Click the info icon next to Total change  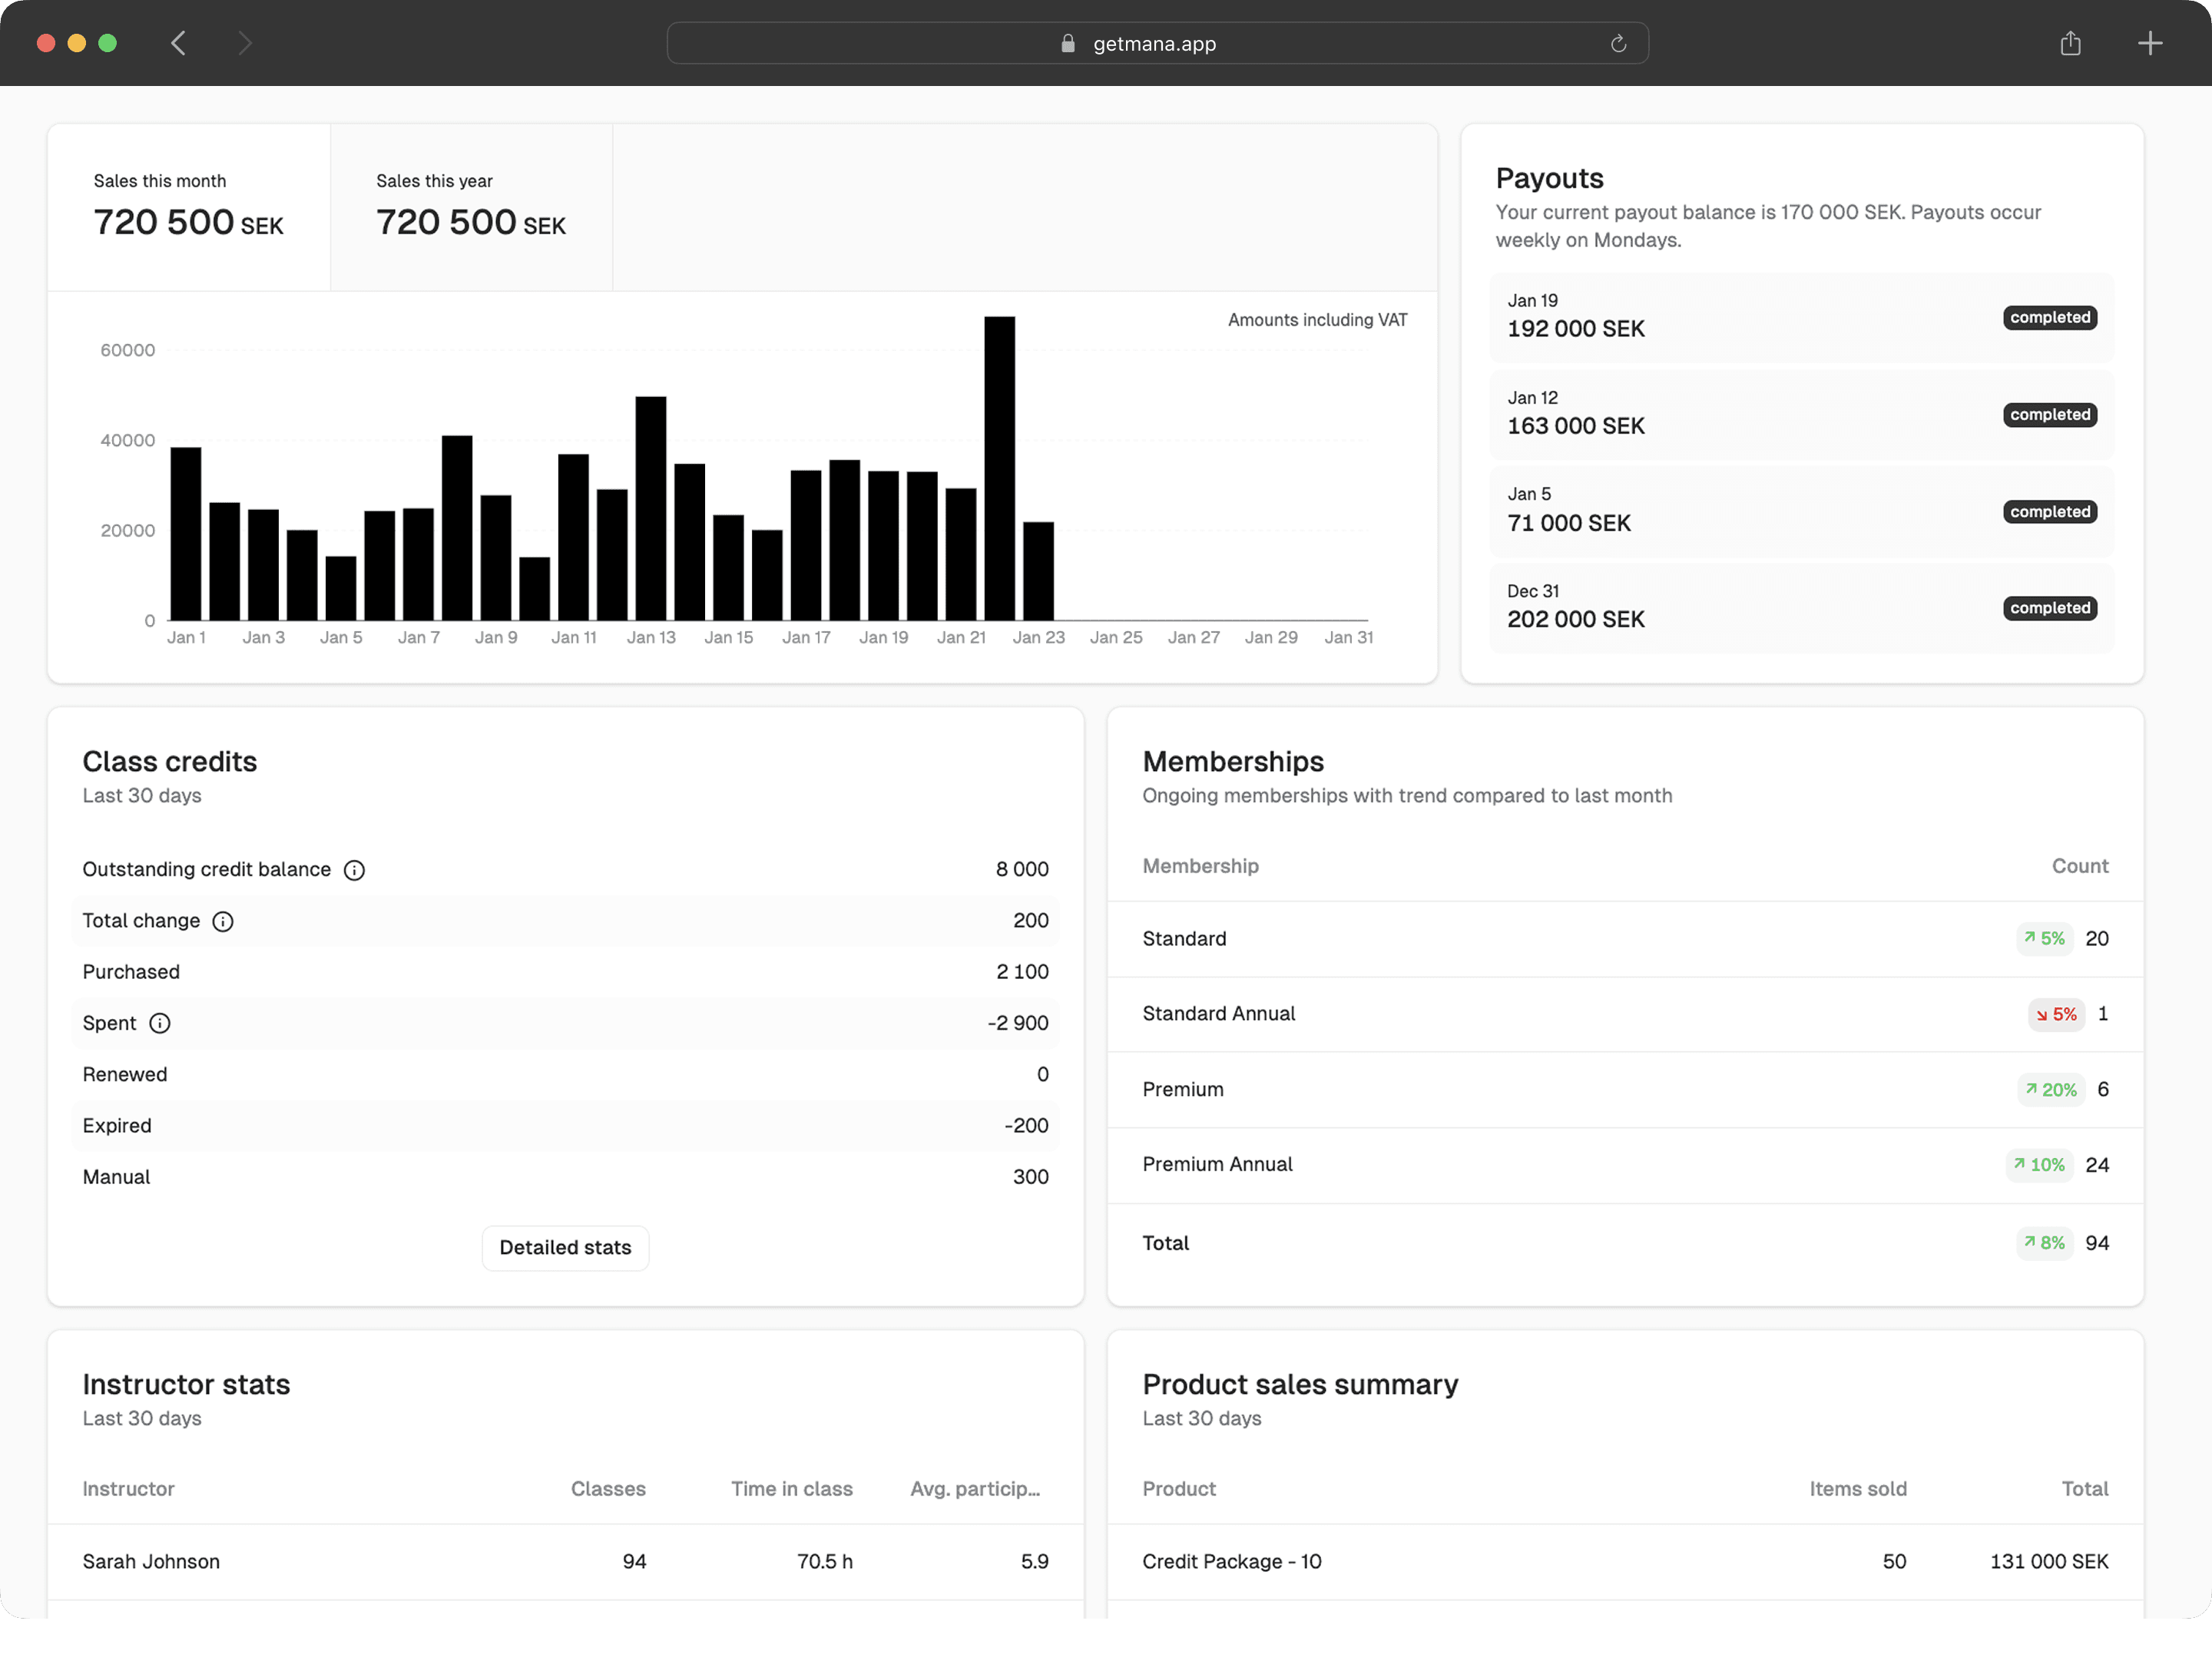(x=223, y=921)
